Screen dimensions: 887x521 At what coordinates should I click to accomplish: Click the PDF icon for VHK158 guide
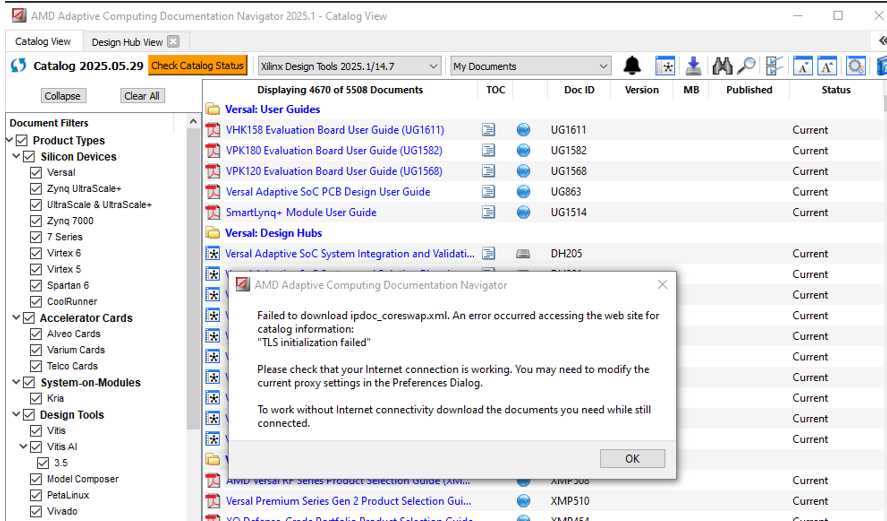[212, 130]
